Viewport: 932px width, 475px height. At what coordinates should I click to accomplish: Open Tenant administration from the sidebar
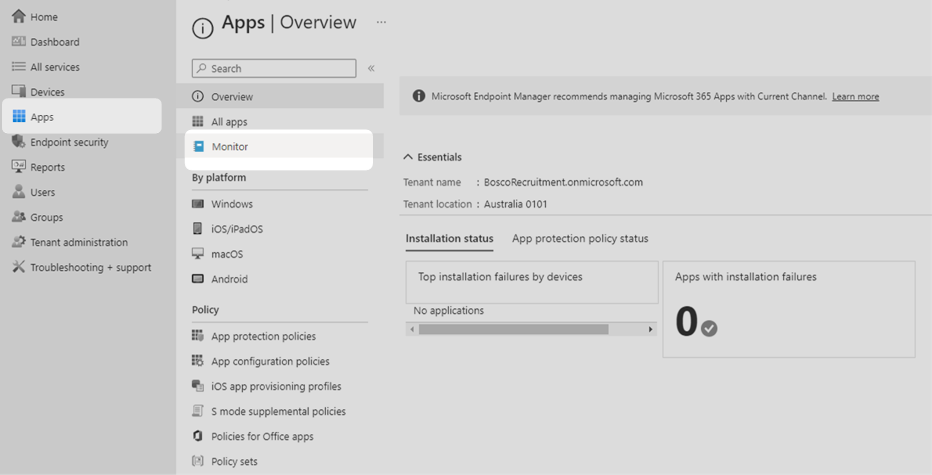(81, 242)
